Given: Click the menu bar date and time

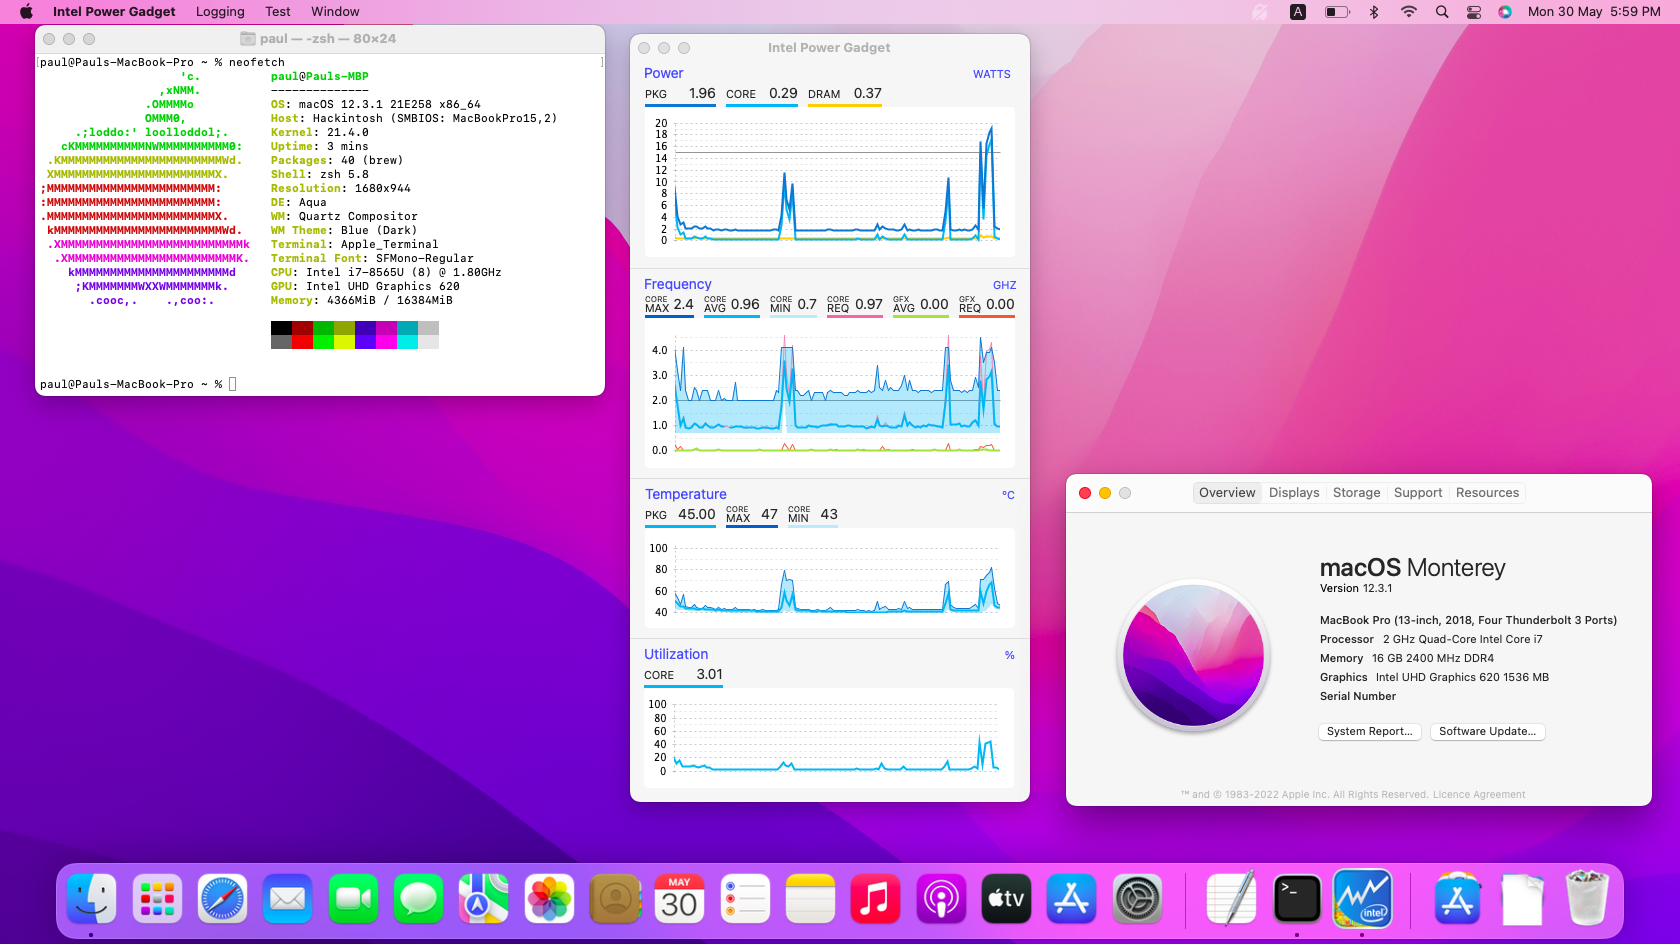Looking at the screenshot, I should tap(1594, 12).
